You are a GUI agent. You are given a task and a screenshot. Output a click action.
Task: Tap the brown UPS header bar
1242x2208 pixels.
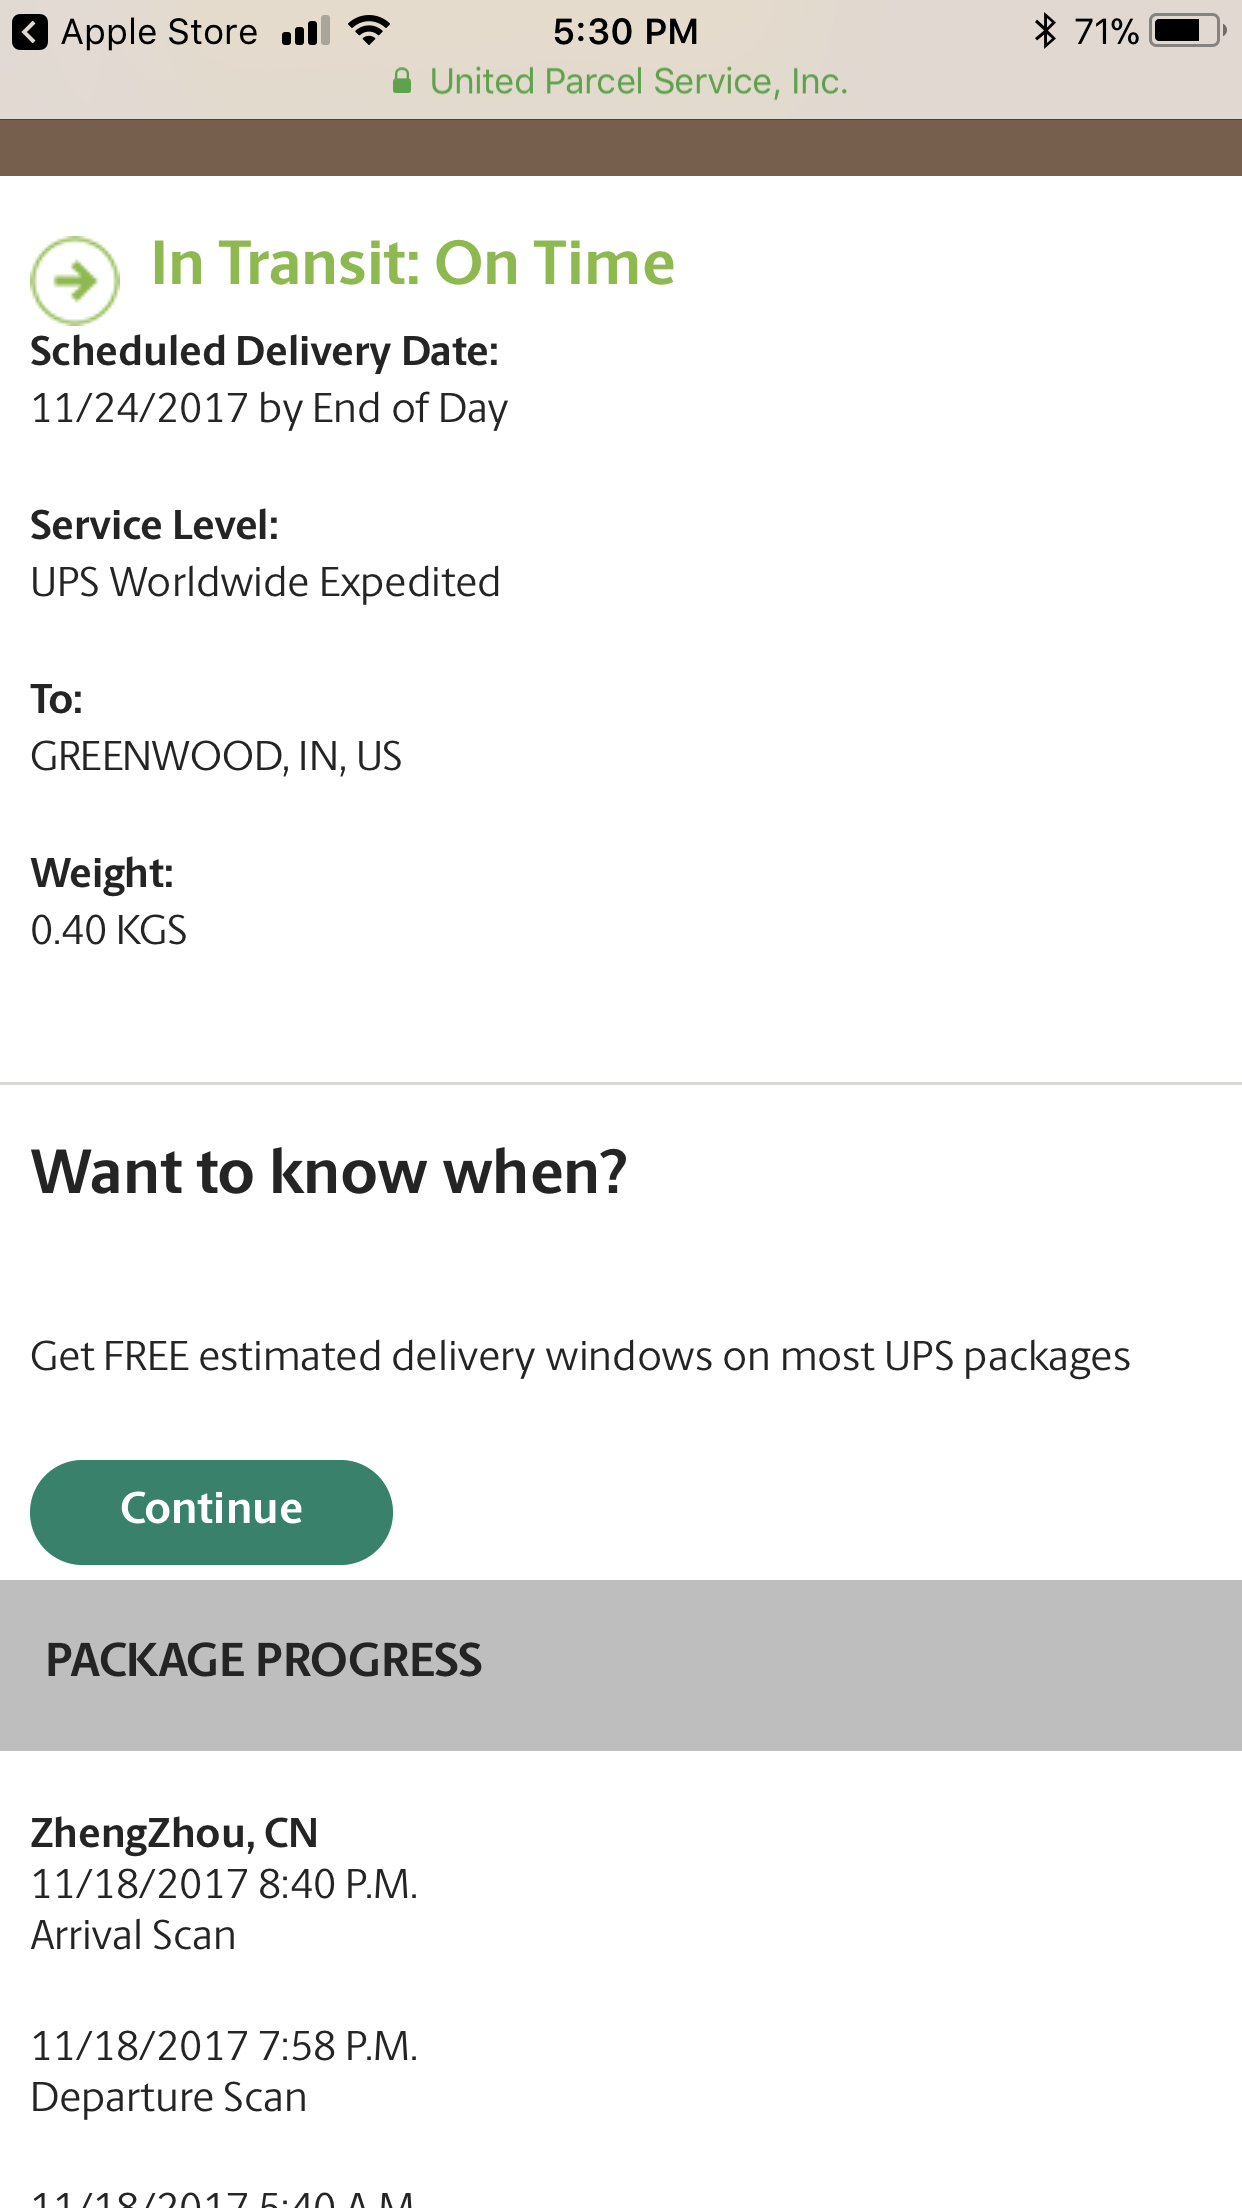[621, 148]
